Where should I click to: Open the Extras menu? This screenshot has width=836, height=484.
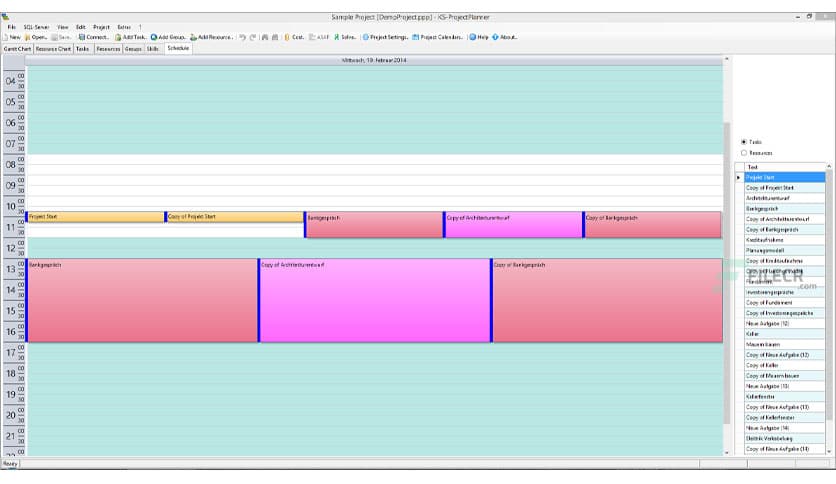124,27
